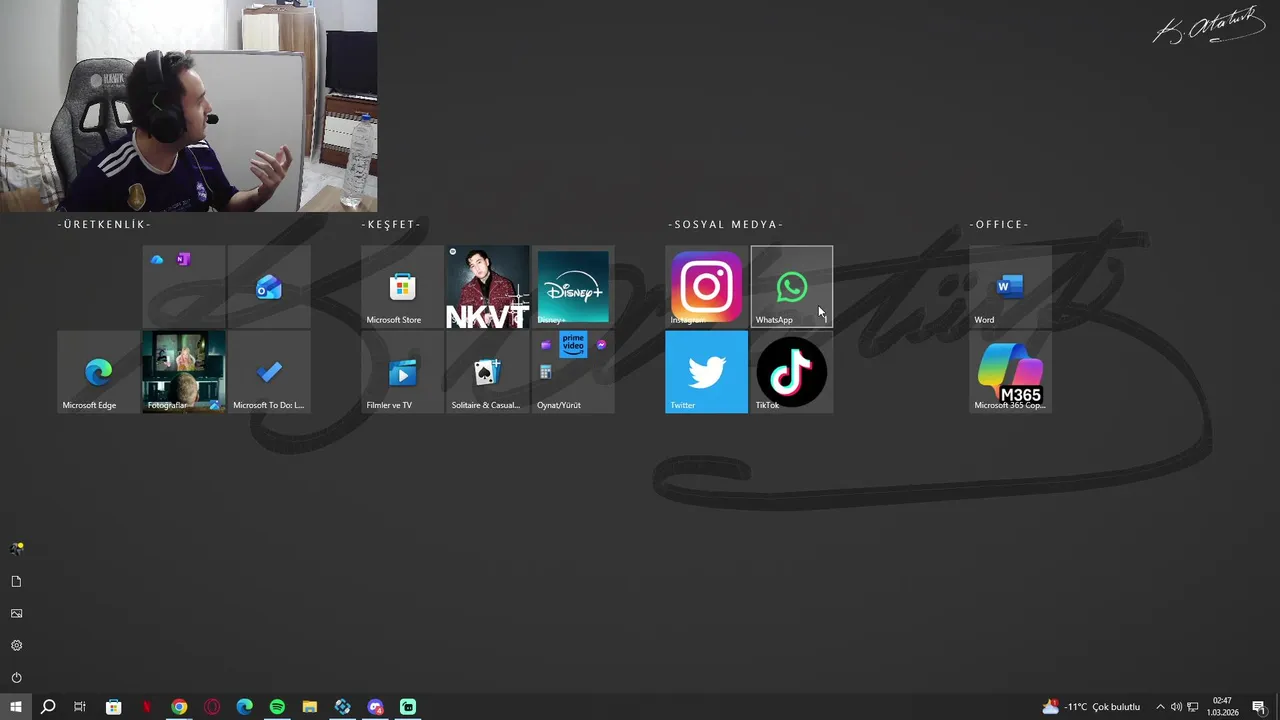Image resolution: width=1280 pixels, height=720 pixels.
Task: Open Prime Video inside Oynat/Yürüt tile
Action: [x=573, y=345]
